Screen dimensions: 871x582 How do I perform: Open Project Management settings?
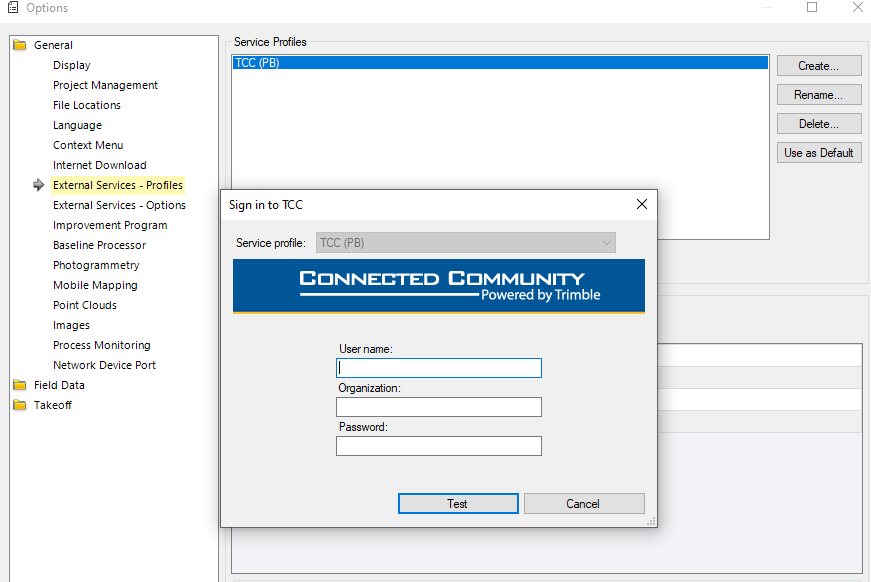(106, 85)
